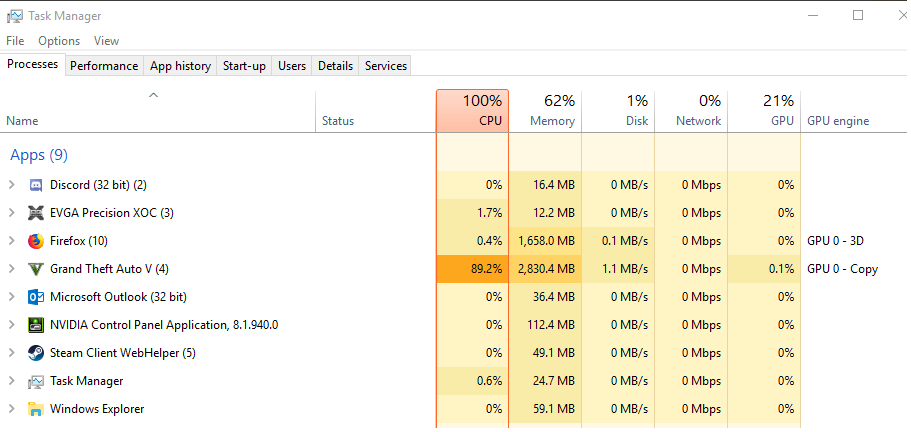Click the Task Manager title bar icon
The width and height of the screenshot is (911, 432).
[x=15, y=16]
